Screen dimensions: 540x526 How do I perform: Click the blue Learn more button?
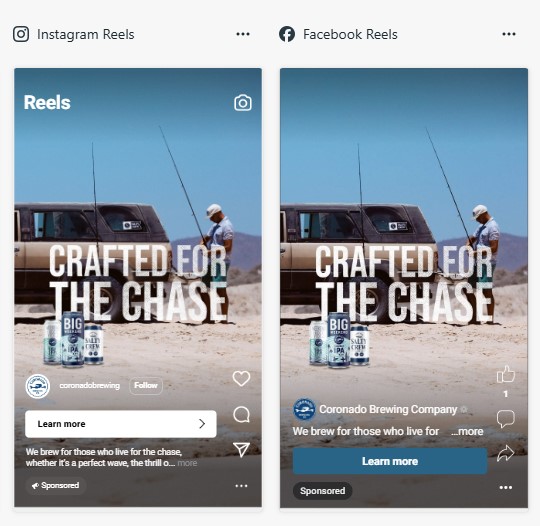tap(390, 461)
